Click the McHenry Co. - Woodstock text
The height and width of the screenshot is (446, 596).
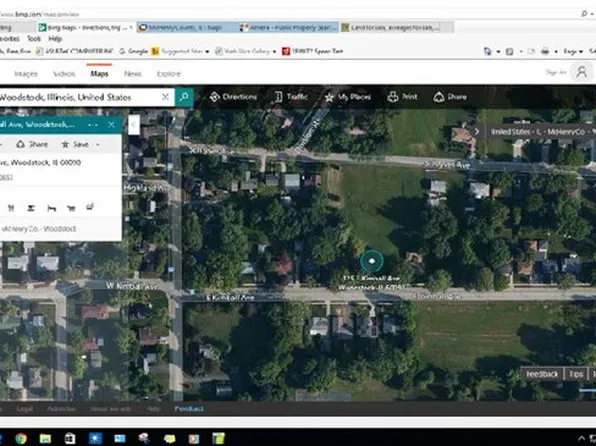(39, 229)
